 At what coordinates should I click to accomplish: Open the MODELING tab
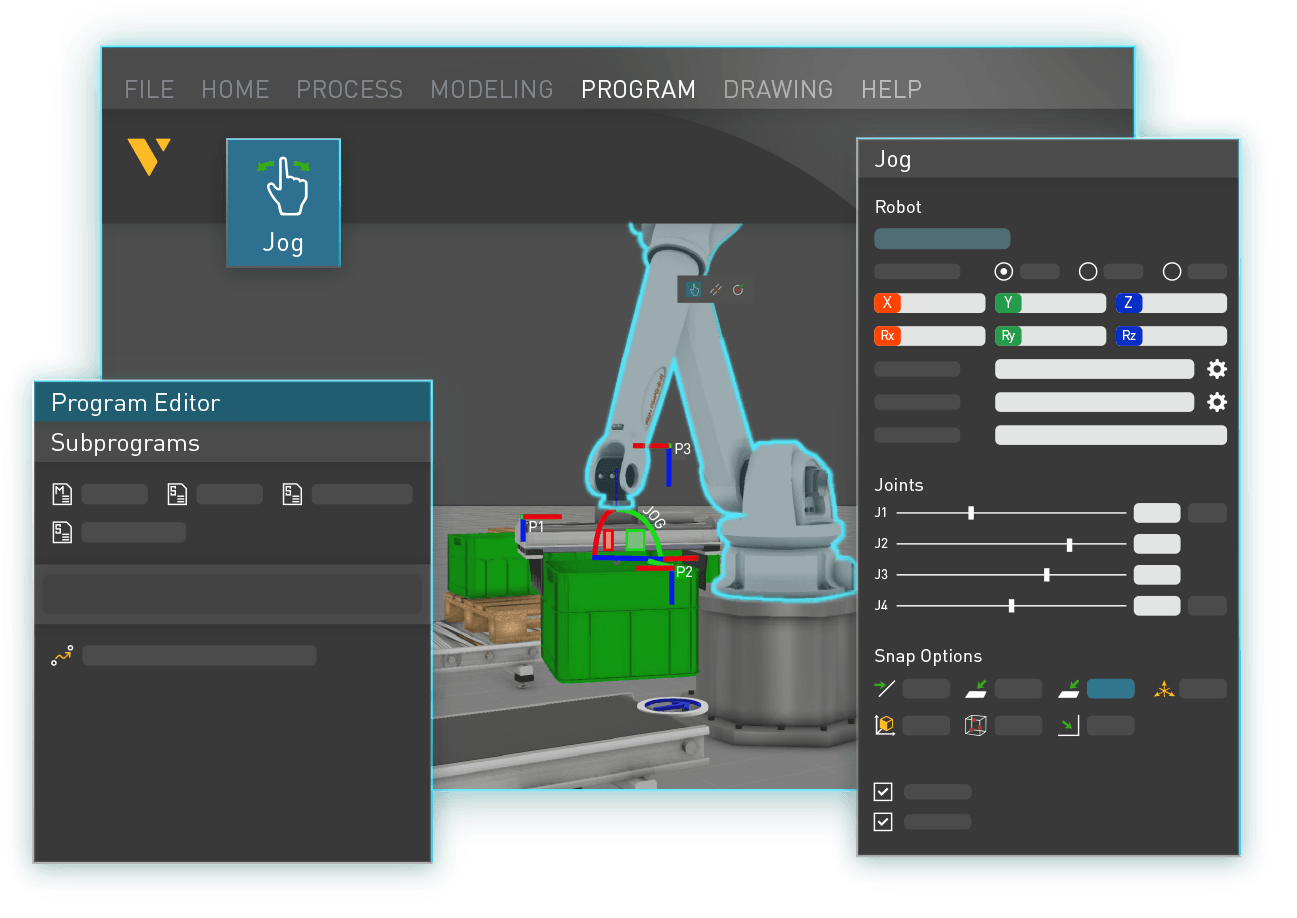pyautogui.click(x=491, y=89)
